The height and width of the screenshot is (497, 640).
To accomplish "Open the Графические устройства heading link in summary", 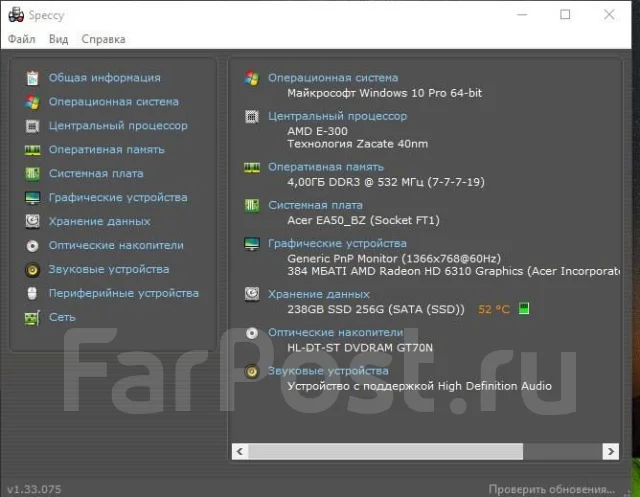I will [337, 244].
